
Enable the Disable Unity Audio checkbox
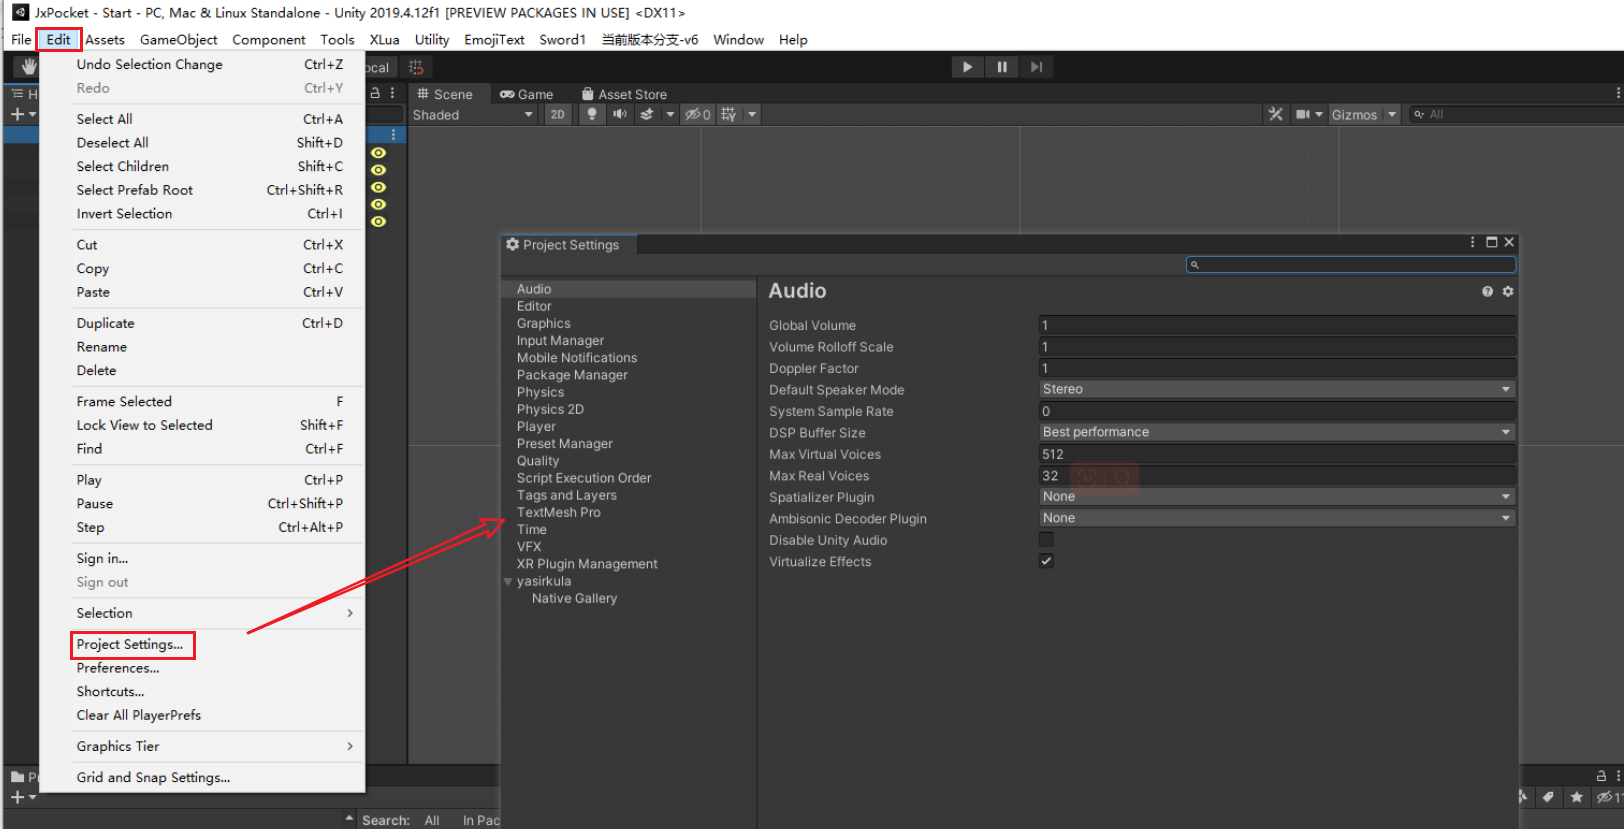click(1046, 540)
